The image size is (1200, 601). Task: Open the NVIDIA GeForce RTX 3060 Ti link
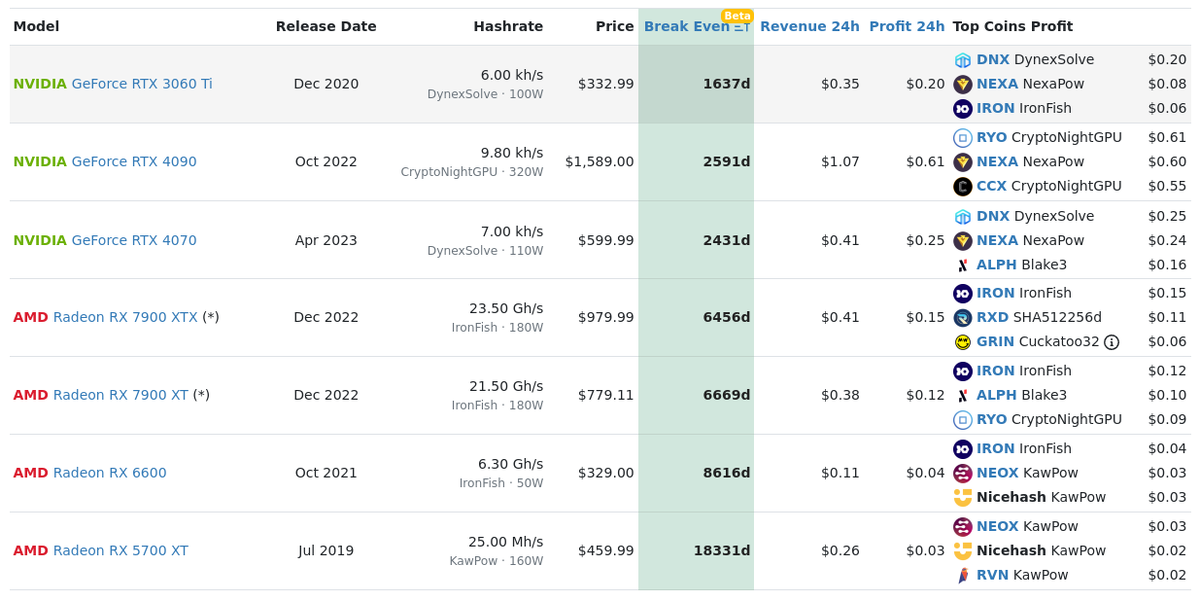coord(113,84)
